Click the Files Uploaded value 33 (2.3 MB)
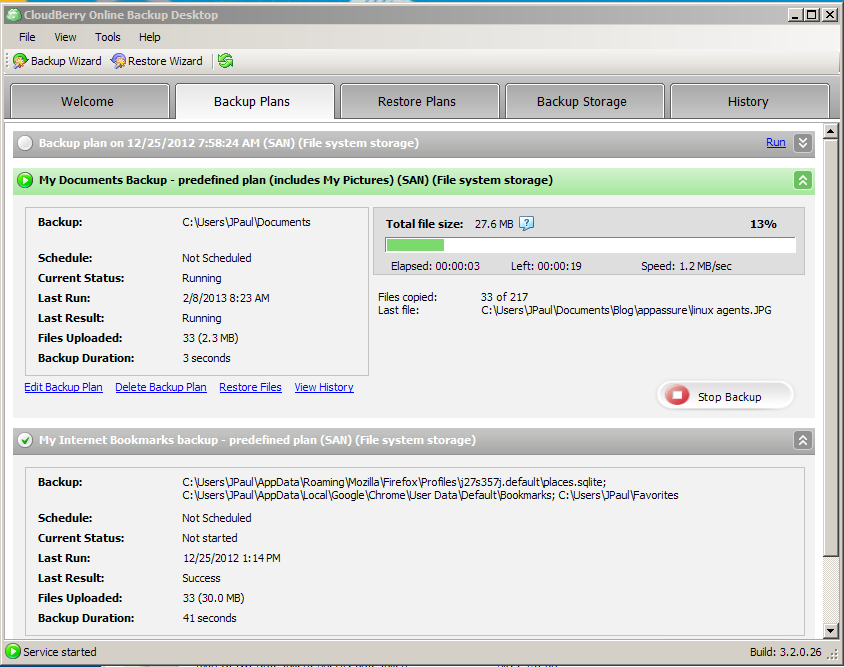 pos(210,338)
